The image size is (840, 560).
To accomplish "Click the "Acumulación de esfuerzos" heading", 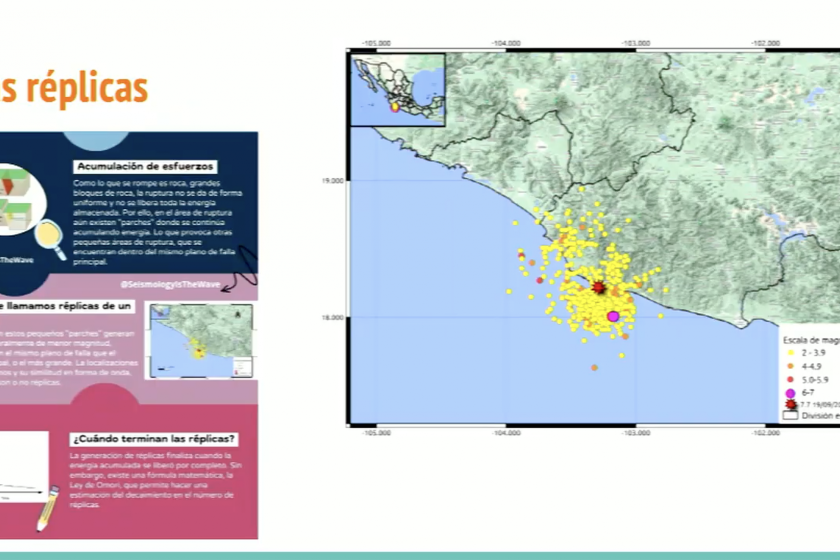I will 145,167.
